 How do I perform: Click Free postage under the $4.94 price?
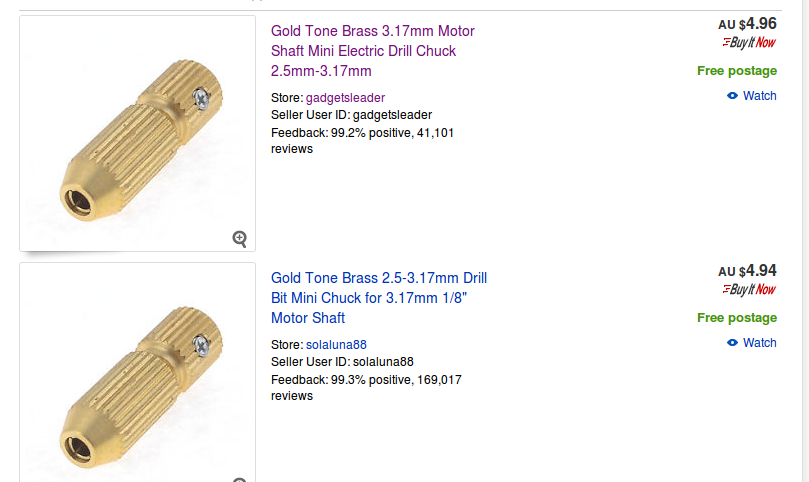click(x=737, y=318)
